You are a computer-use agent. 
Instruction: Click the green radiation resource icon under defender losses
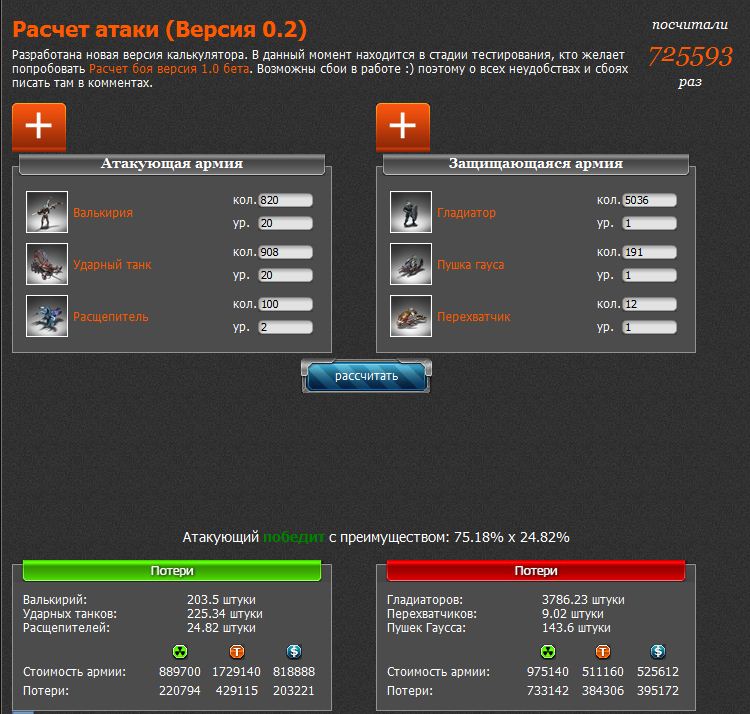548,651
